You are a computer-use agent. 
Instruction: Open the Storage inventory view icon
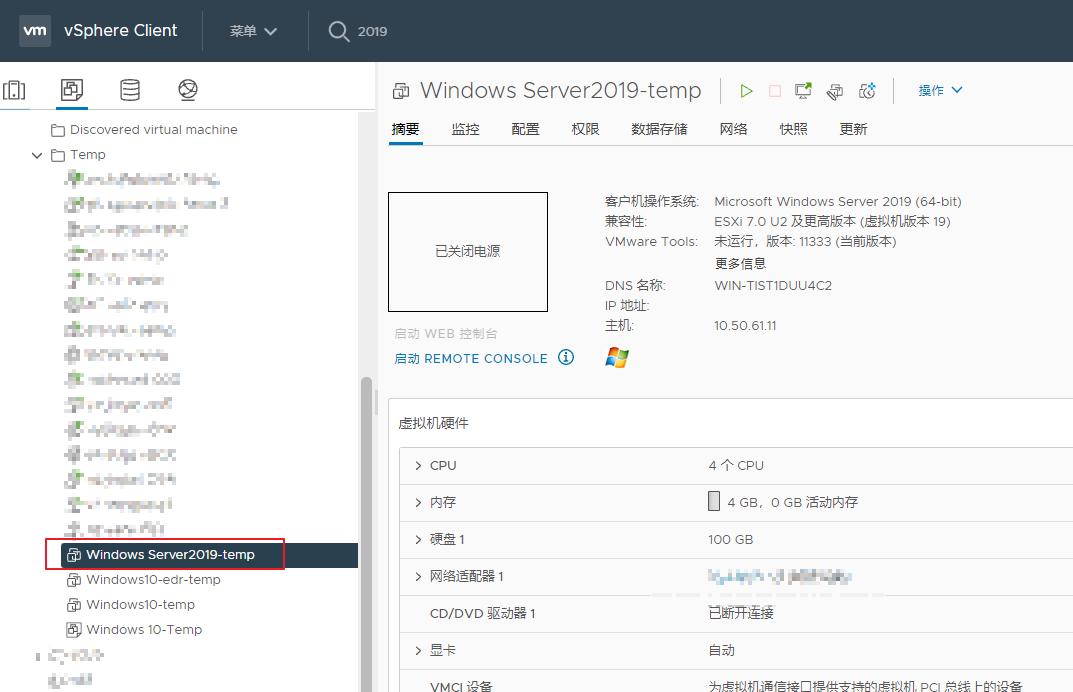(130, 91)
